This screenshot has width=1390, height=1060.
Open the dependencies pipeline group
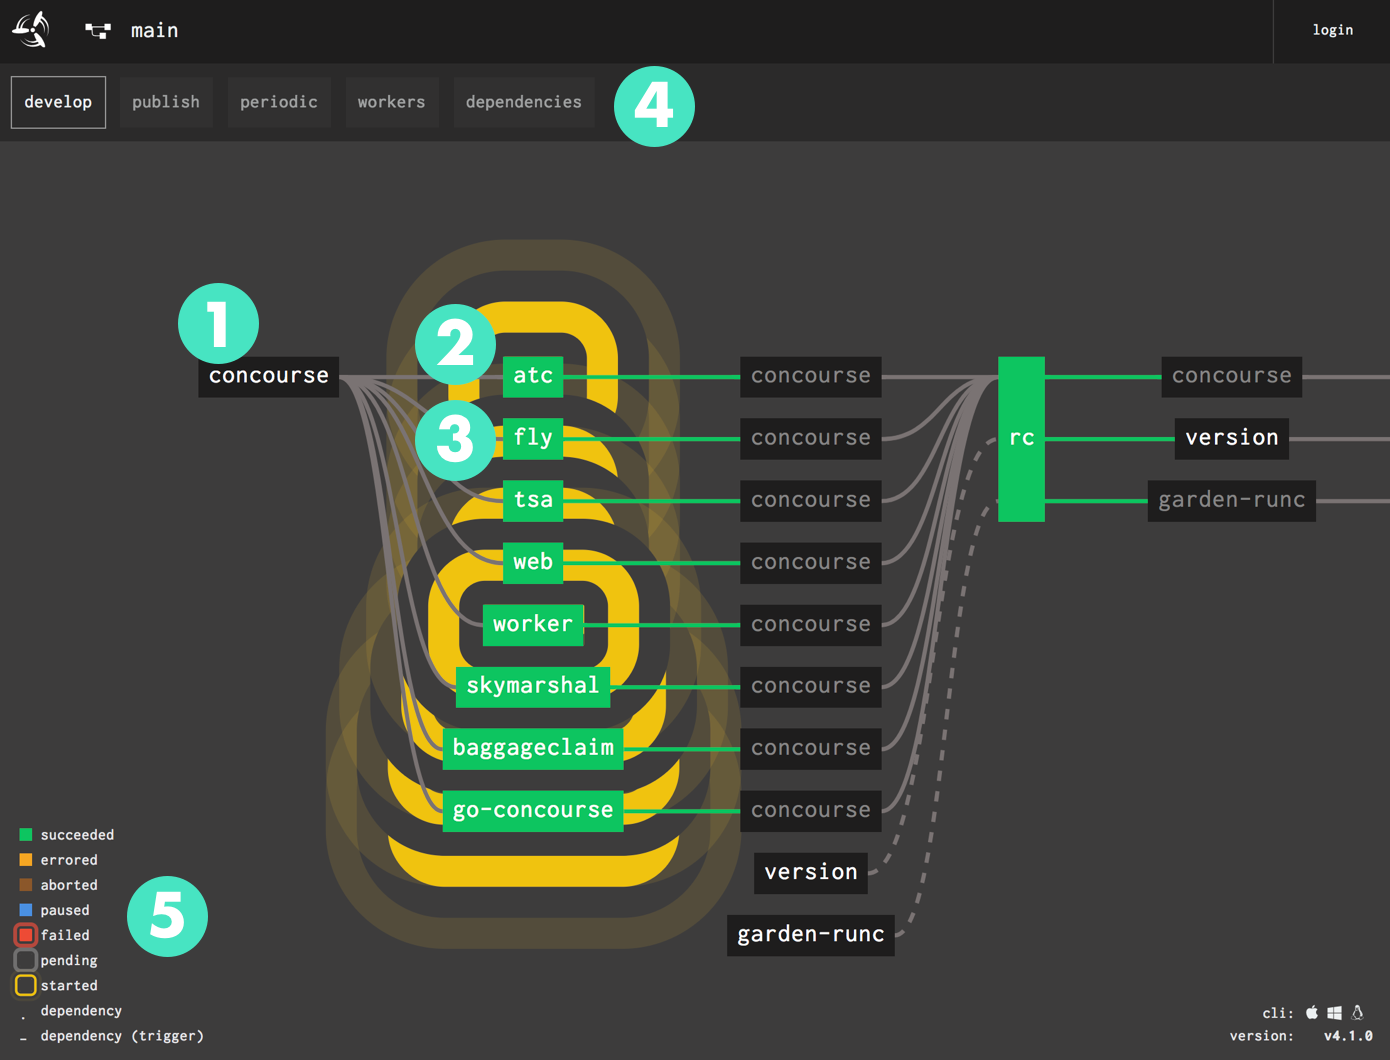523,101
